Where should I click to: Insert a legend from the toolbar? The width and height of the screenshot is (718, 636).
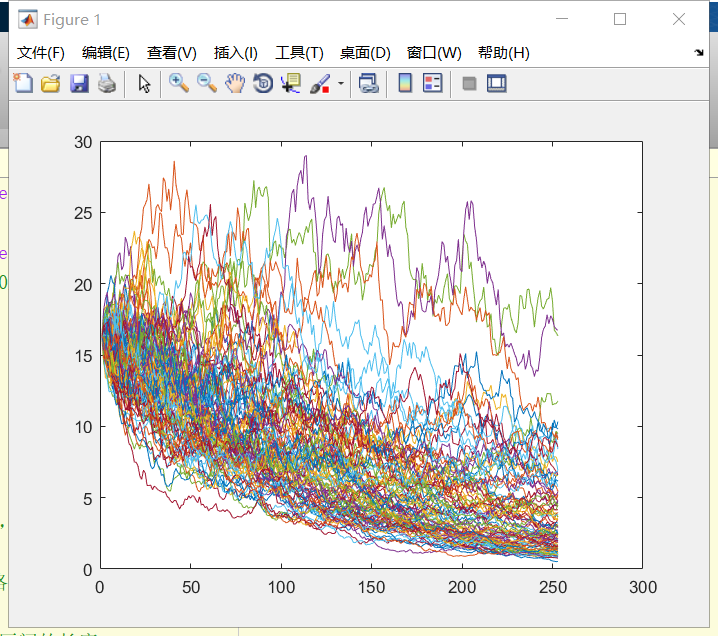(x=433, y=84)
